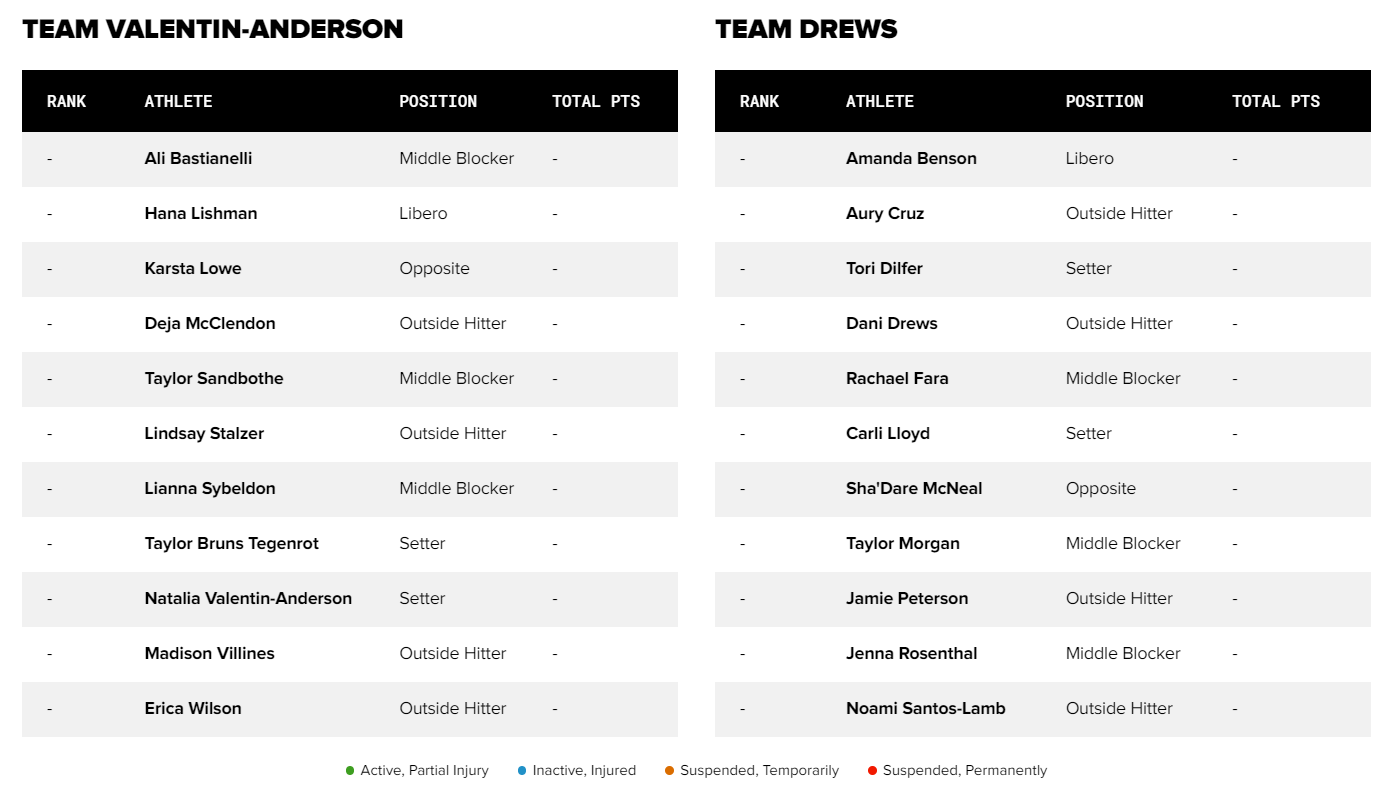Click ATHLETE column header in Team Drews

click(x=880, y=101)
